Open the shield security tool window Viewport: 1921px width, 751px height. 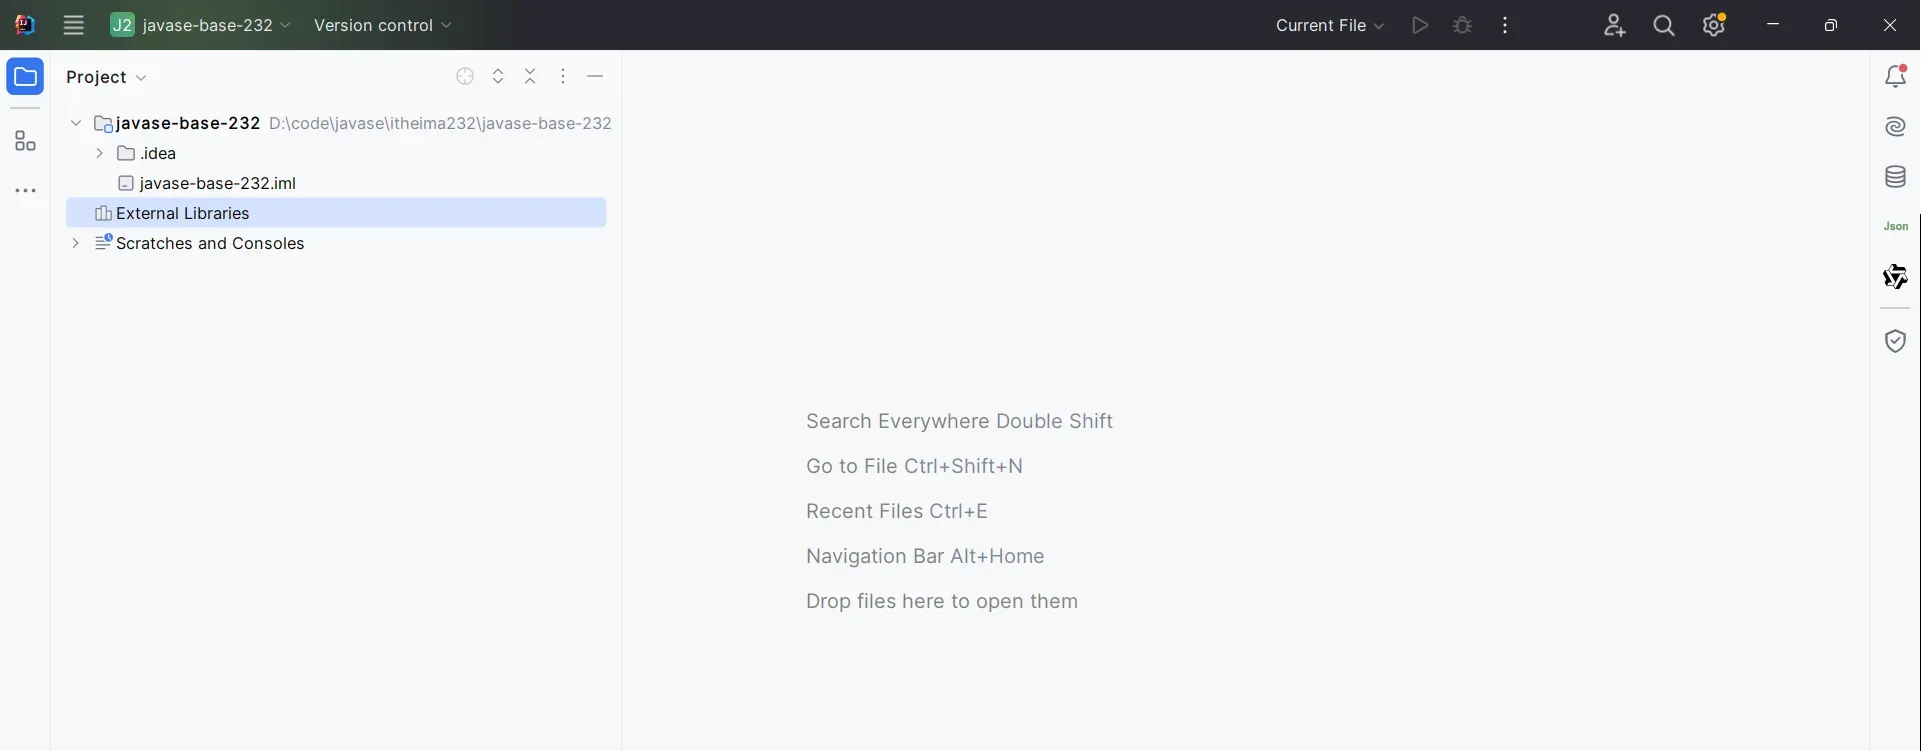(1895, 342)
